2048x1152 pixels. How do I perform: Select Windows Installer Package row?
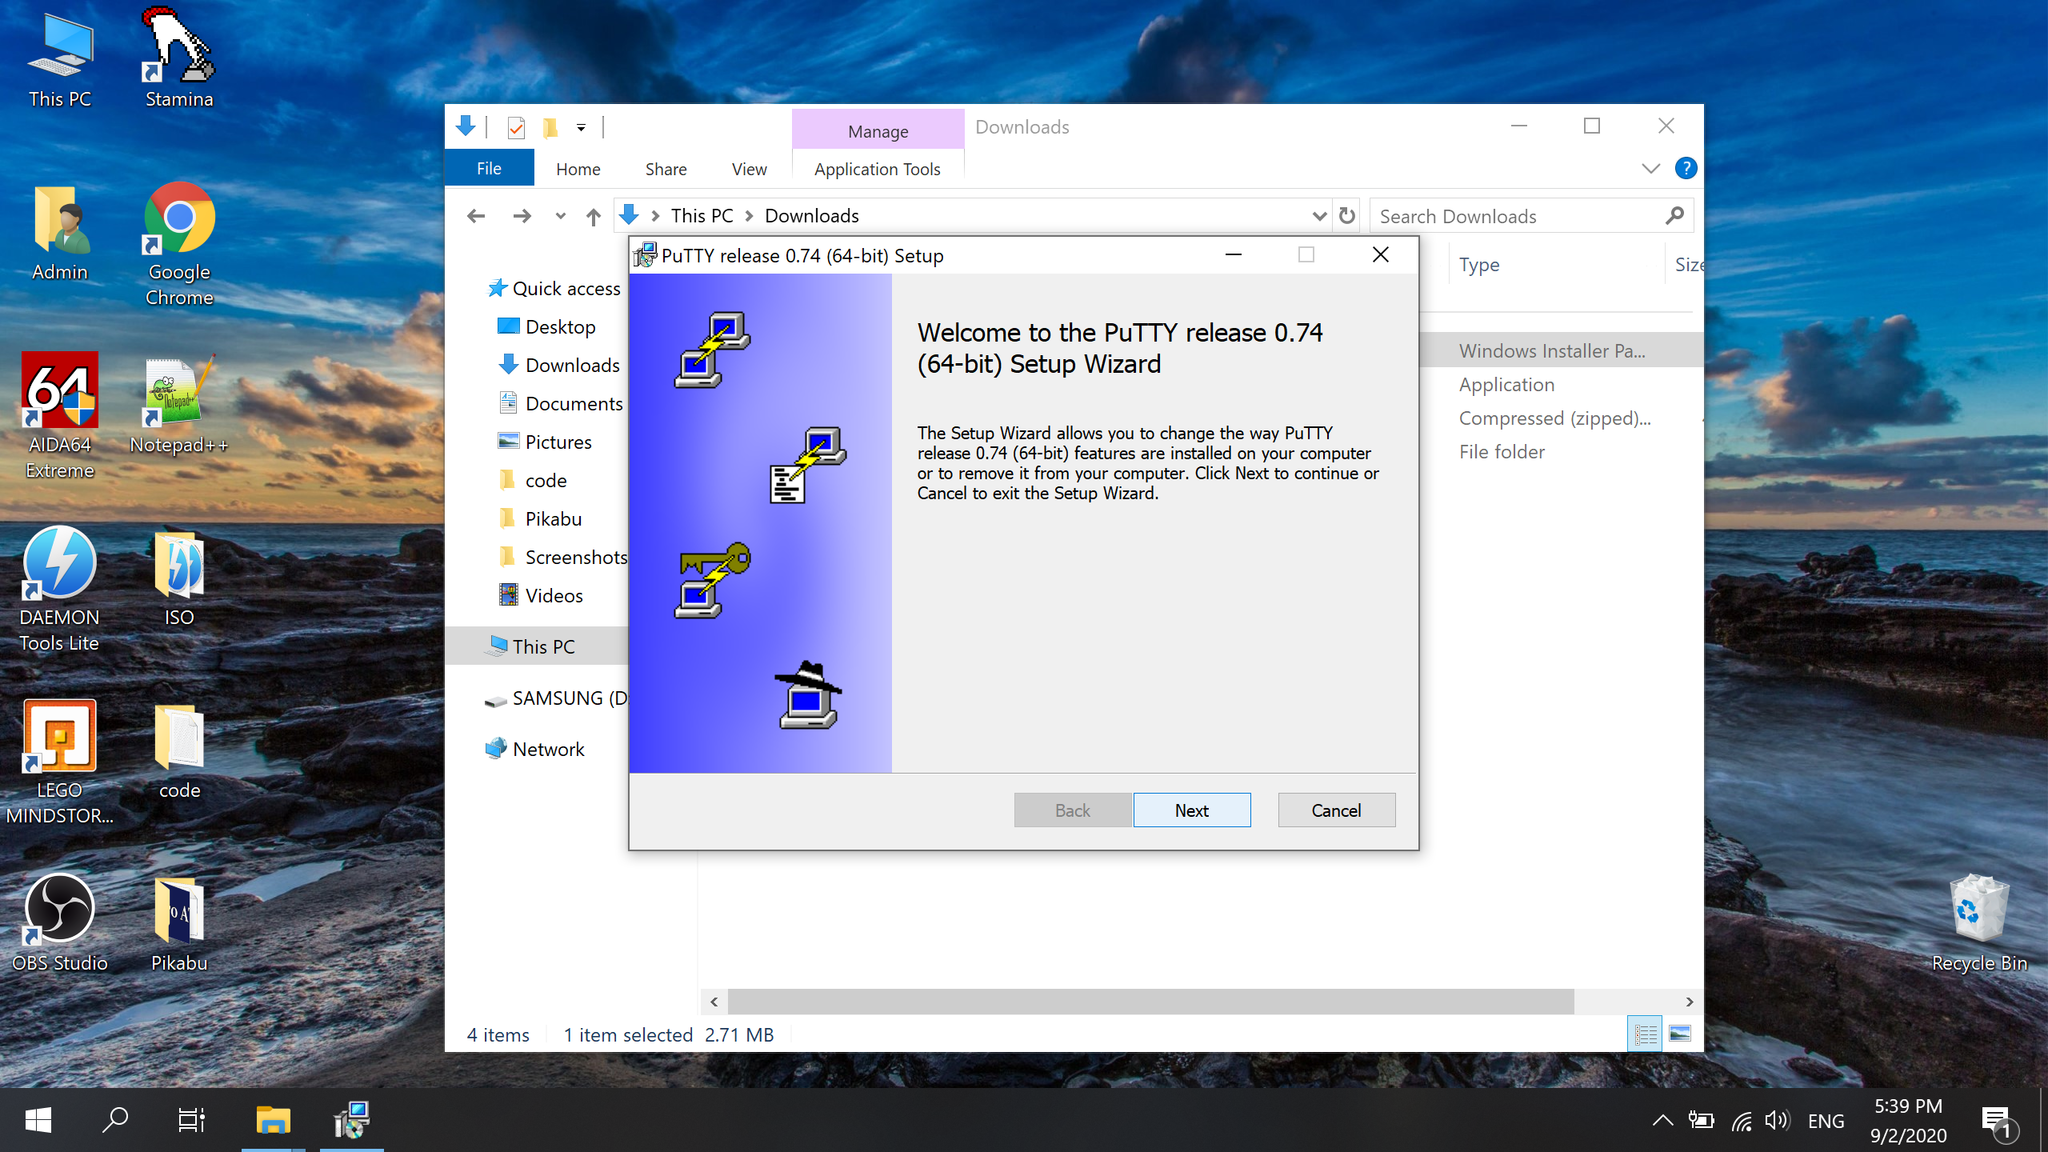click(x=1562, y=351)
